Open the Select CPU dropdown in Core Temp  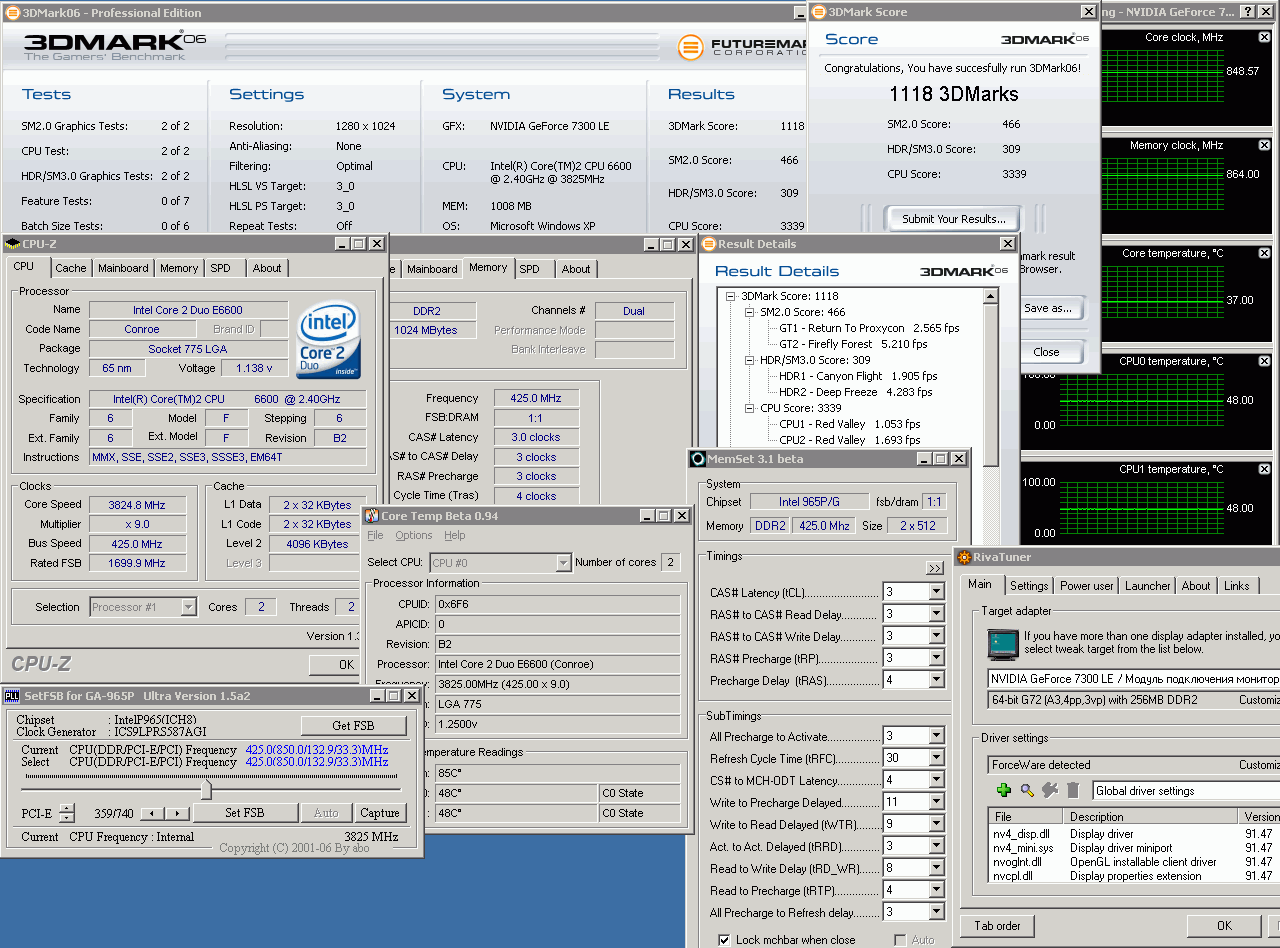tap(563, 563)
